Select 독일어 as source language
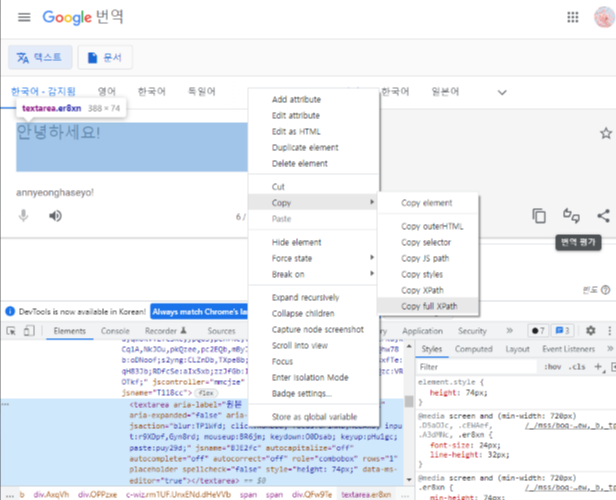 coord(202,92)
